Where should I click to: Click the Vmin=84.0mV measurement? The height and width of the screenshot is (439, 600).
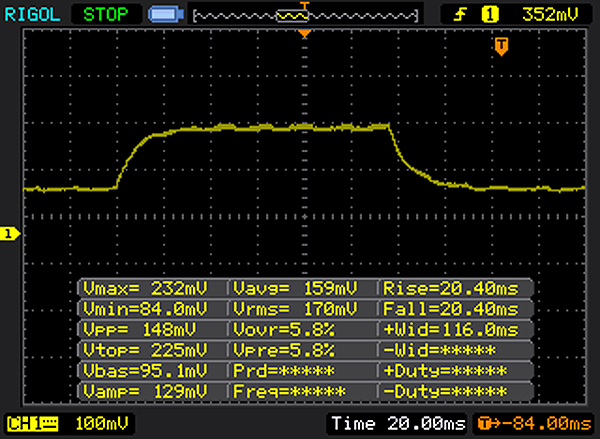click(145, 309)
